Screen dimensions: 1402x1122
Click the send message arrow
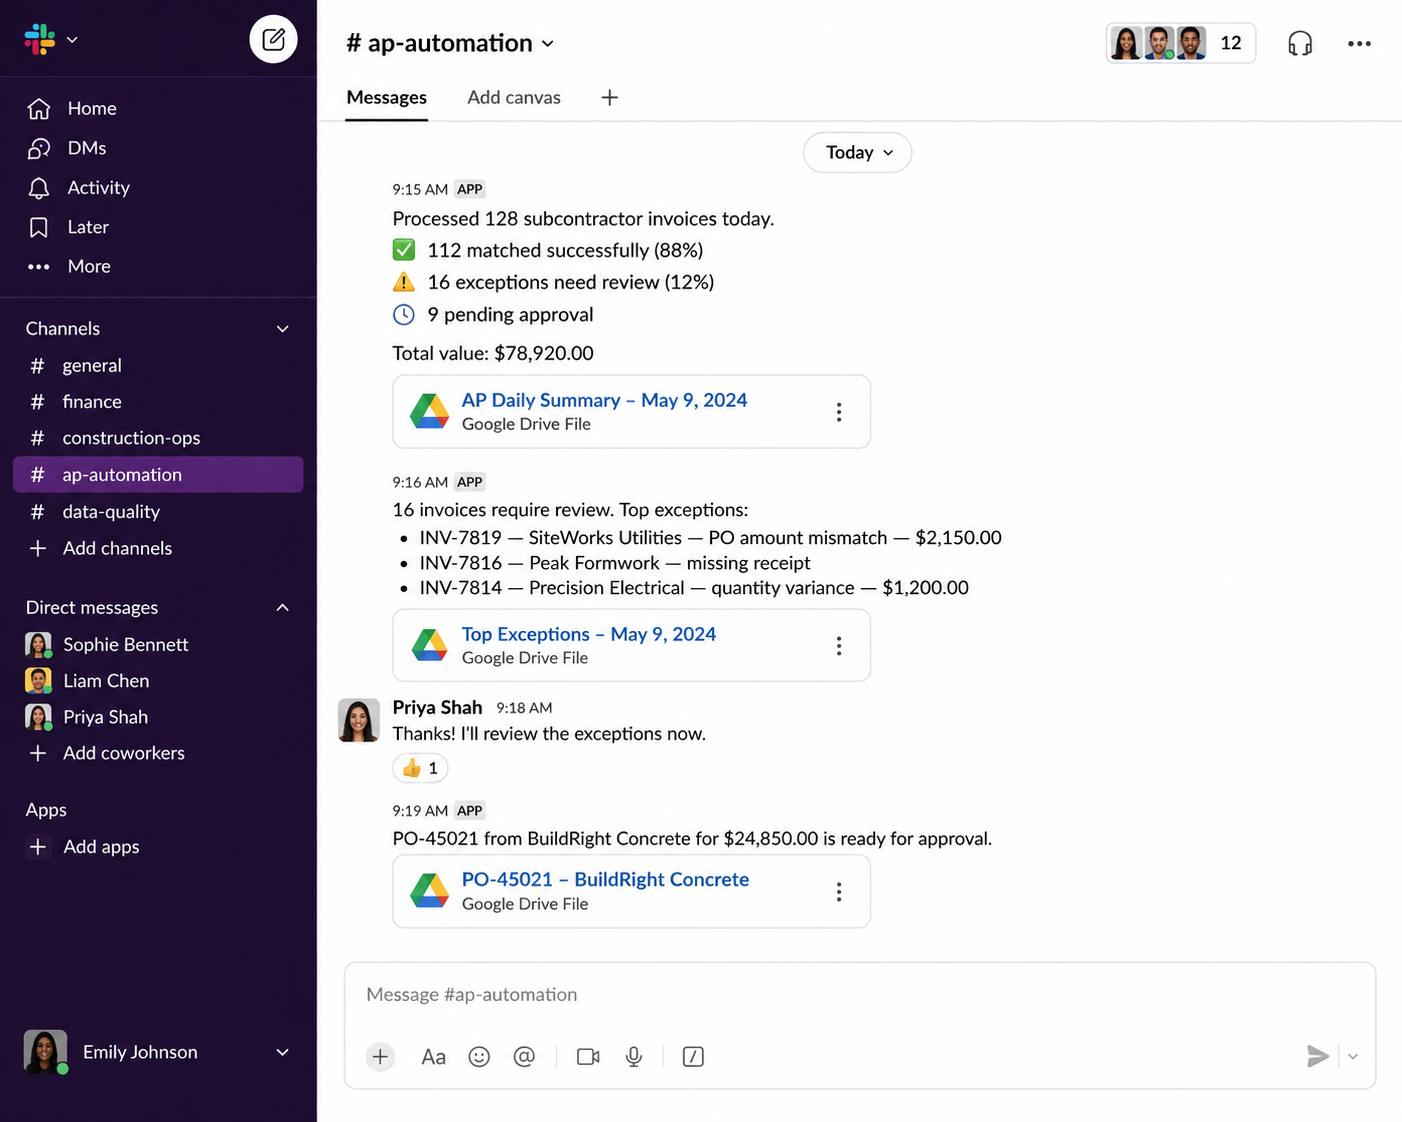point(1318,1056)
